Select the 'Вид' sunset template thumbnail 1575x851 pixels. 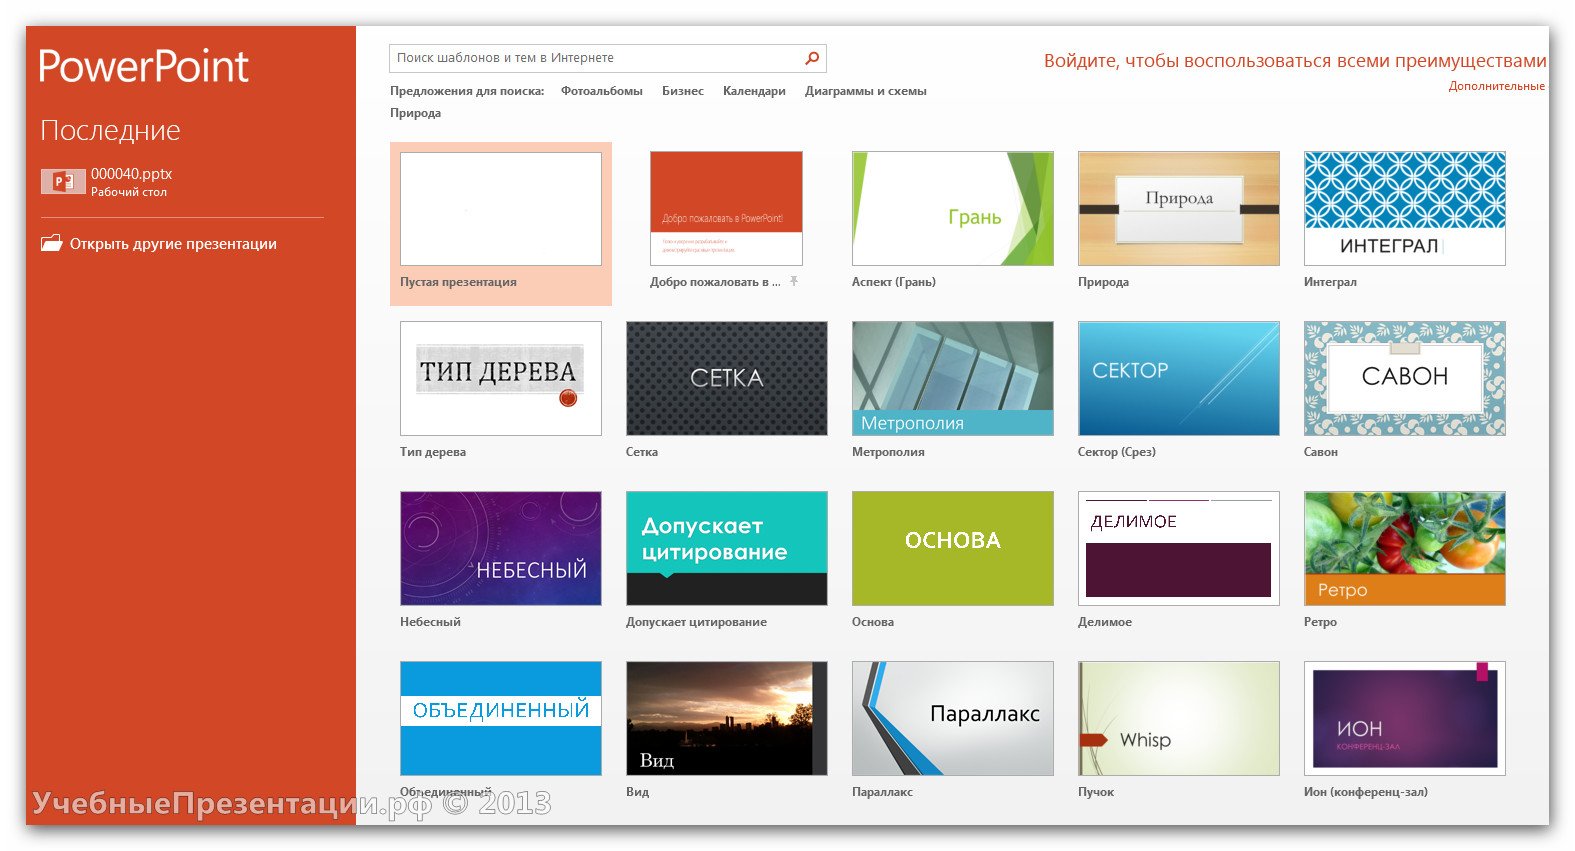click(727, 719)
